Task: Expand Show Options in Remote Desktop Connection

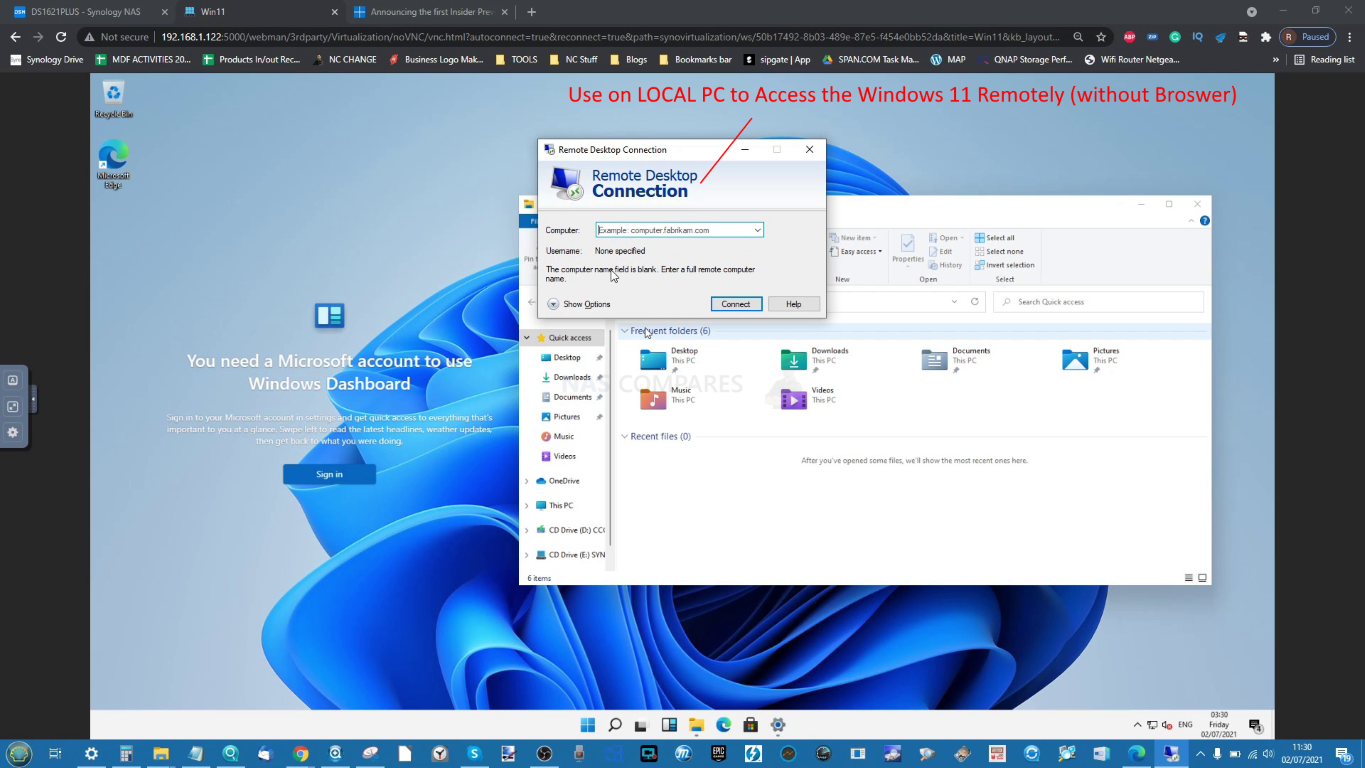Action: coord(579,304)
